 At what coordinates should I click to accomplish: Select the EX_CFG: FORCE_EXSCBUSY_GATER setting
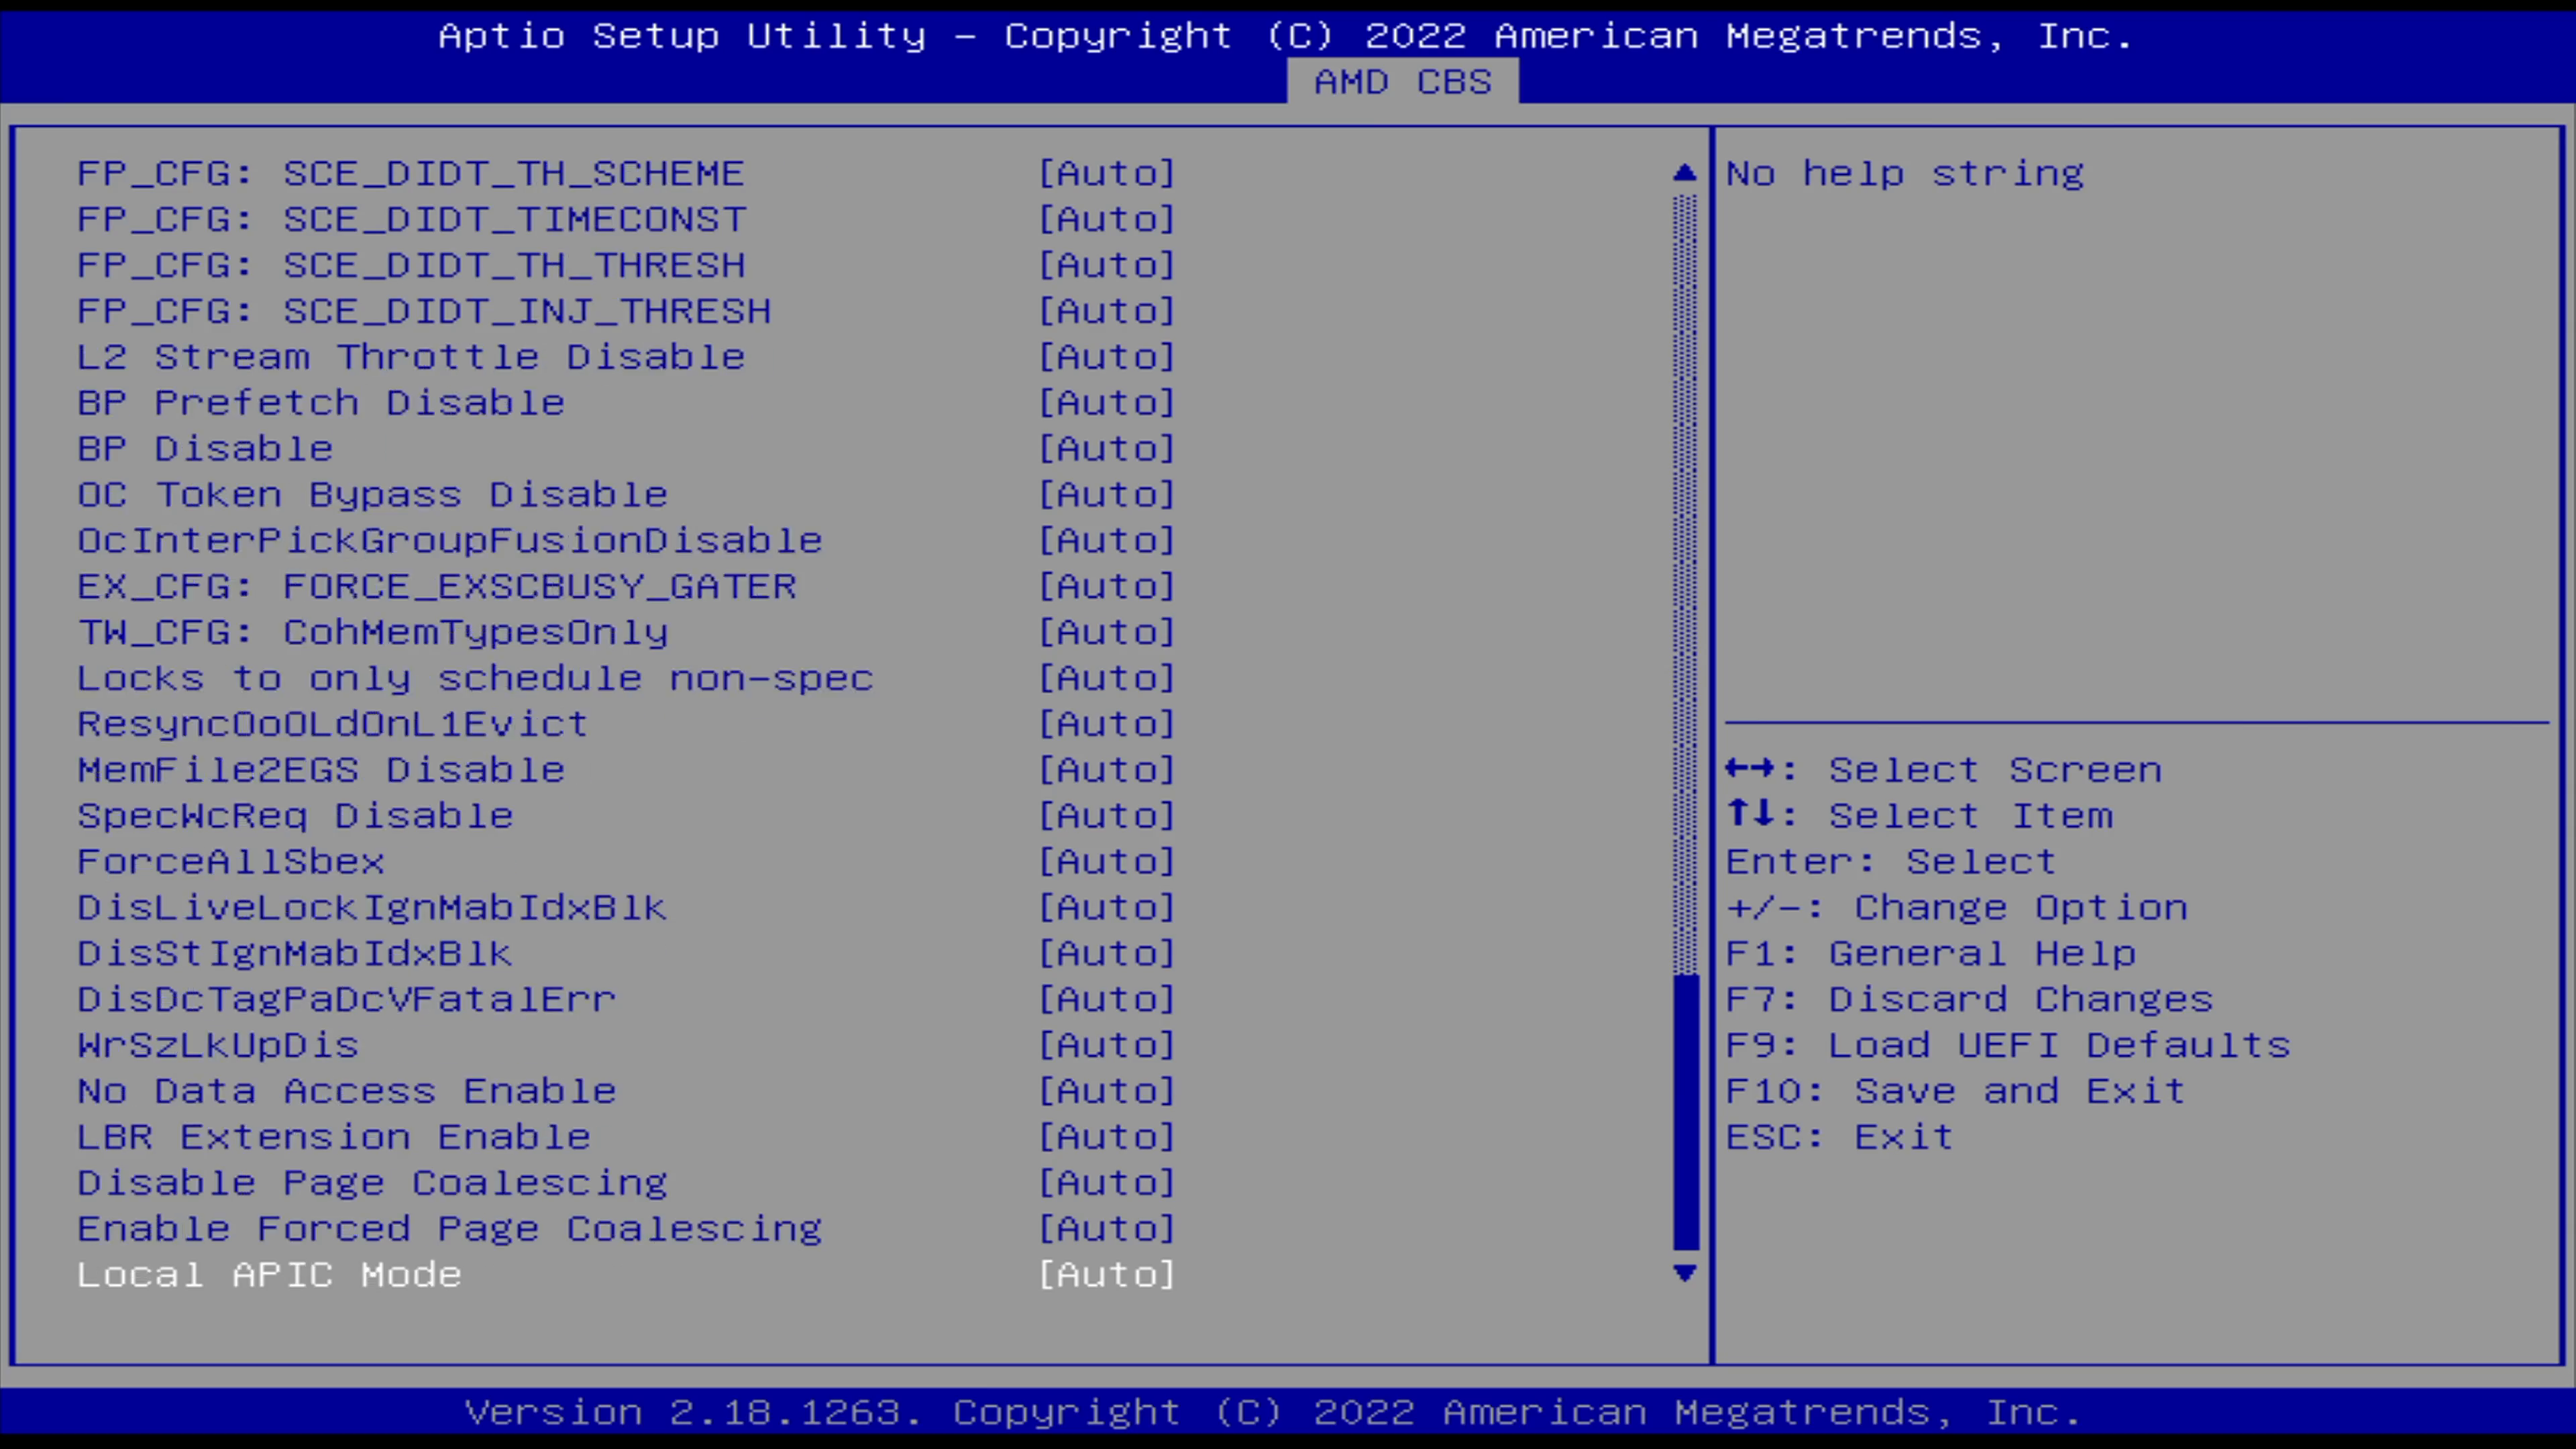(x=437, y=587)
